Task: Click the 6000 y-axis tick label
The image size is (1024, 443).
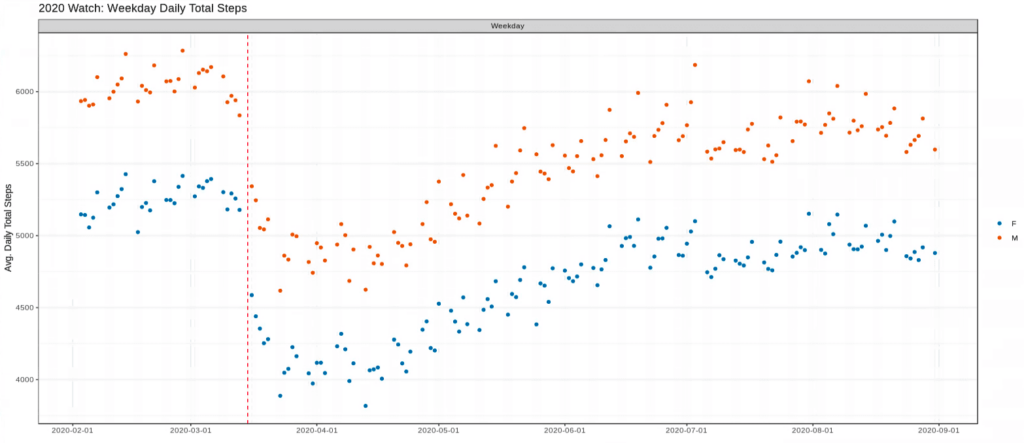Action: tap(22, 92)
